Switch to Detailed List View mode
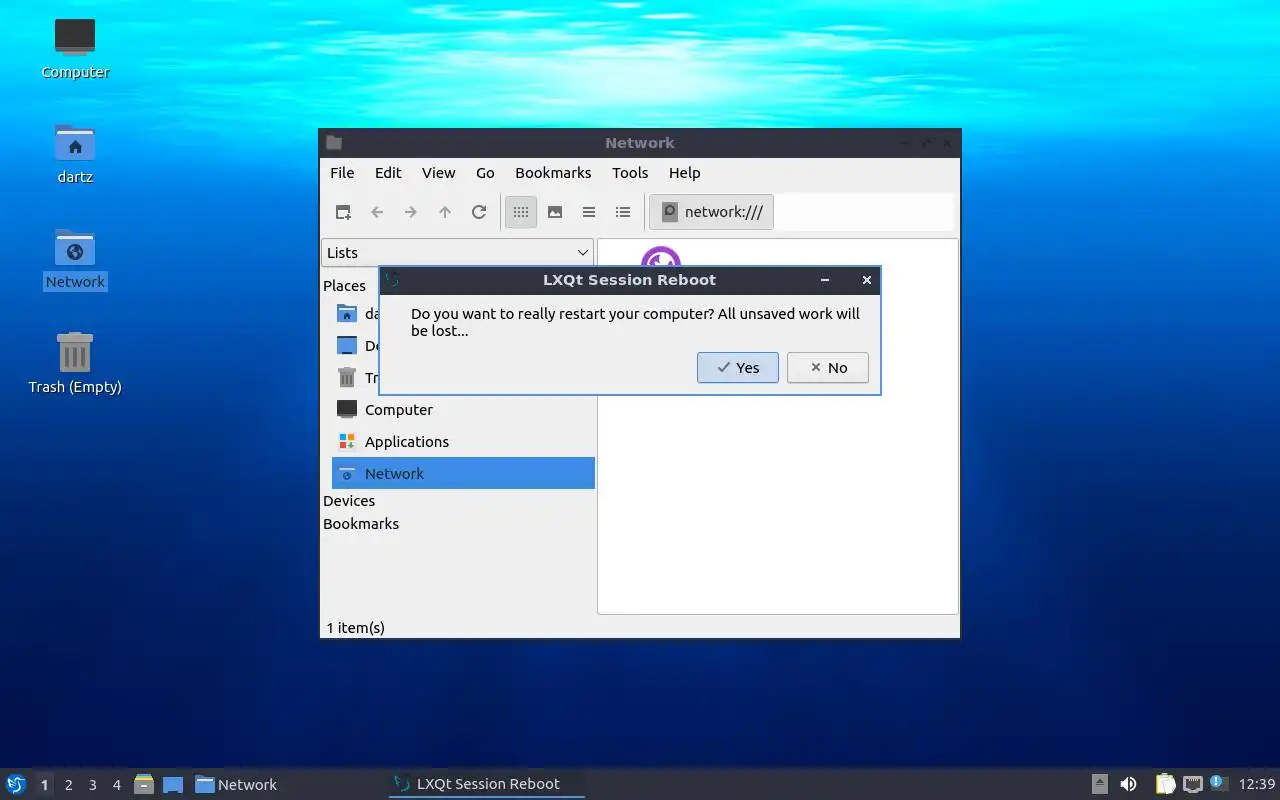Screen dimensions: 1280x800 point(623,212)
